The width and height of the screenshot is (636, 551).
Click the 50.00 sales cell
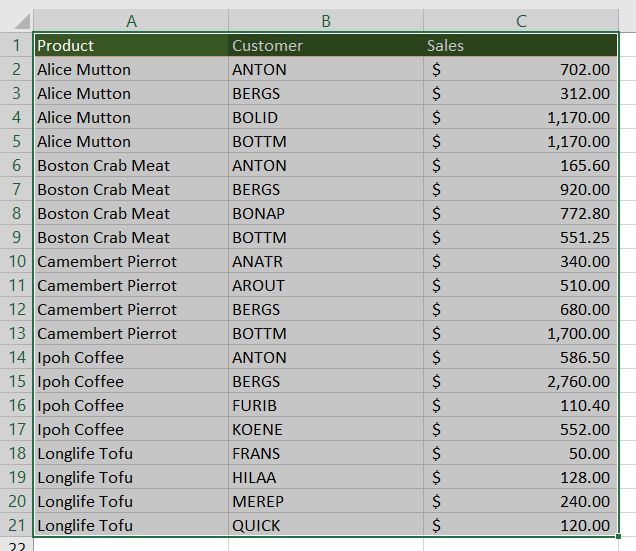(x=521, y=453)
